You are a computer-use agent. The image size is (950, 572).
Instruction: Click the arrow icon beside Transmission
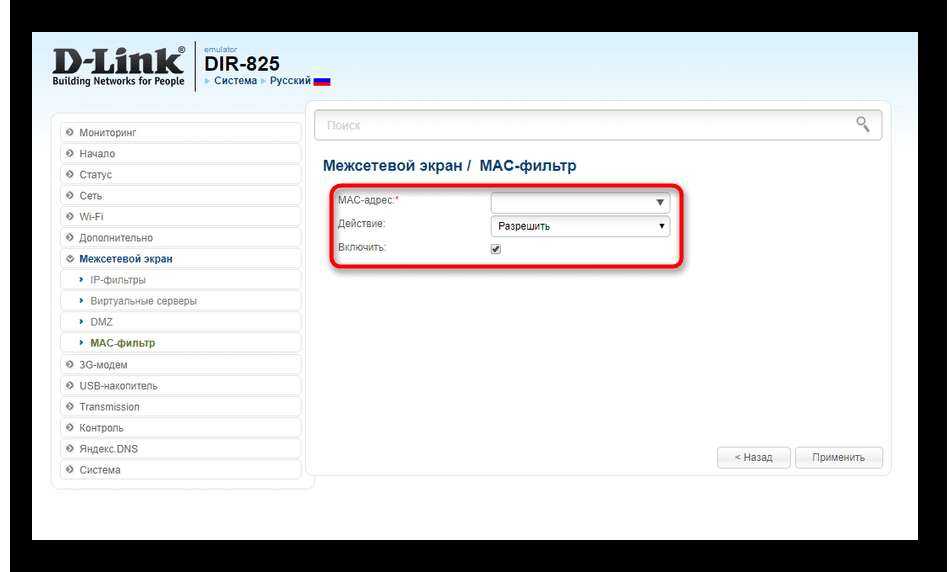tap(70, 407)
